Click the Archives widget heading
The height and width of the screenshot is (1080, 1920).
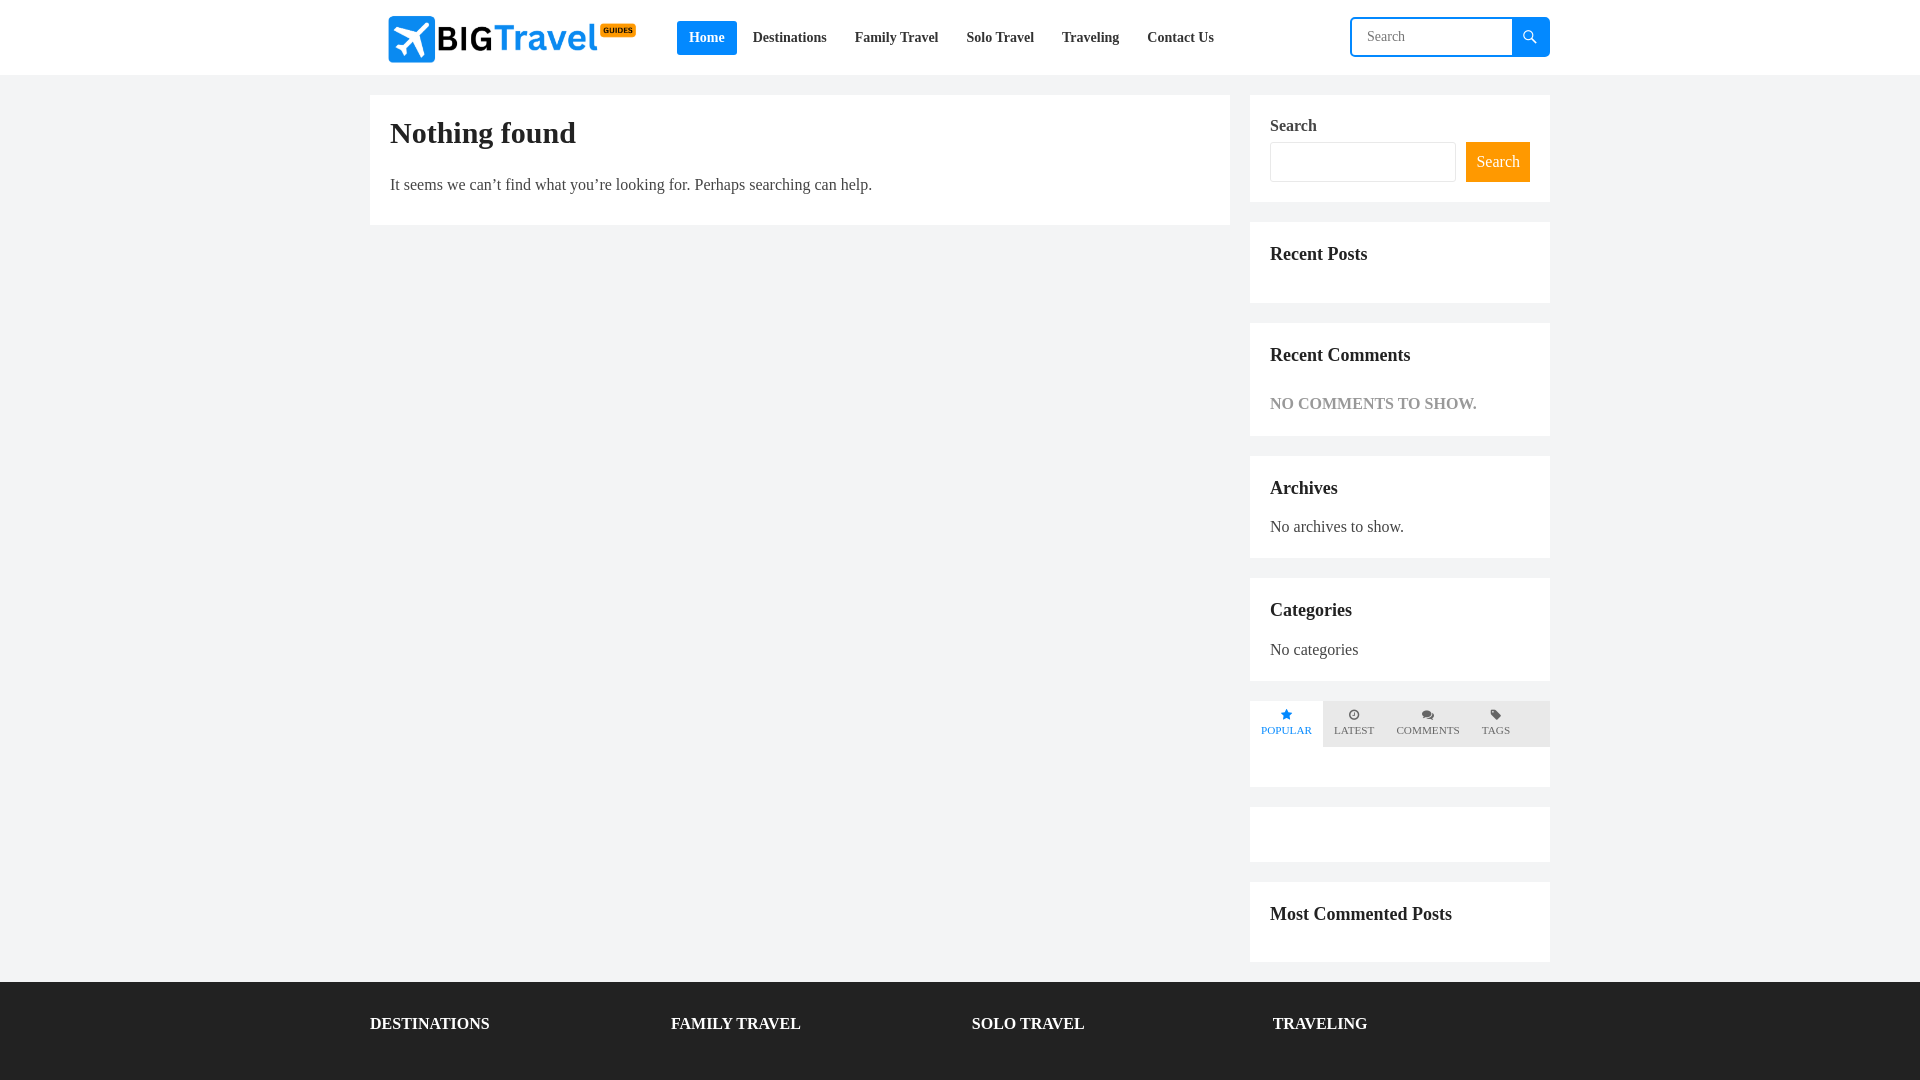coord(1304,488)
